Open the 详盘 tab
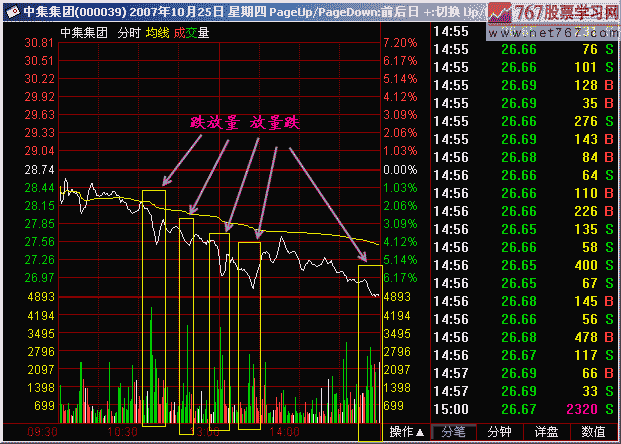This screenshot has height=444, width=621. click(x=548, y=432)
